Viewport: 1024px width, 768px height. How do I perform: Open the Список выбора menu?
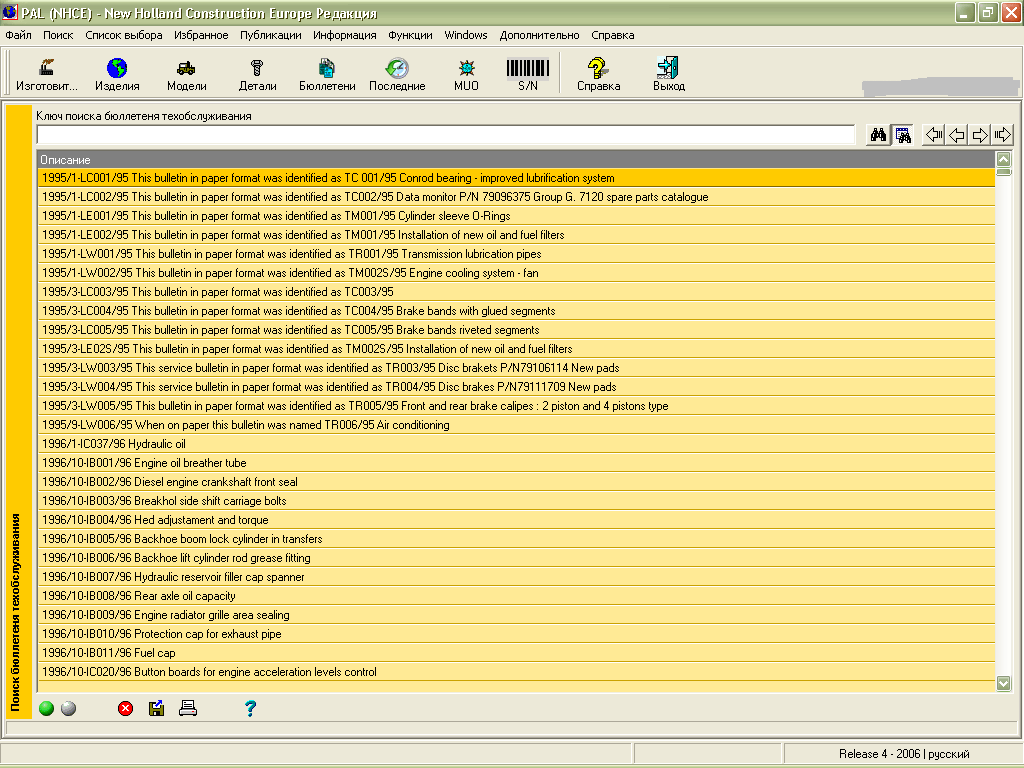pos(123,35)
